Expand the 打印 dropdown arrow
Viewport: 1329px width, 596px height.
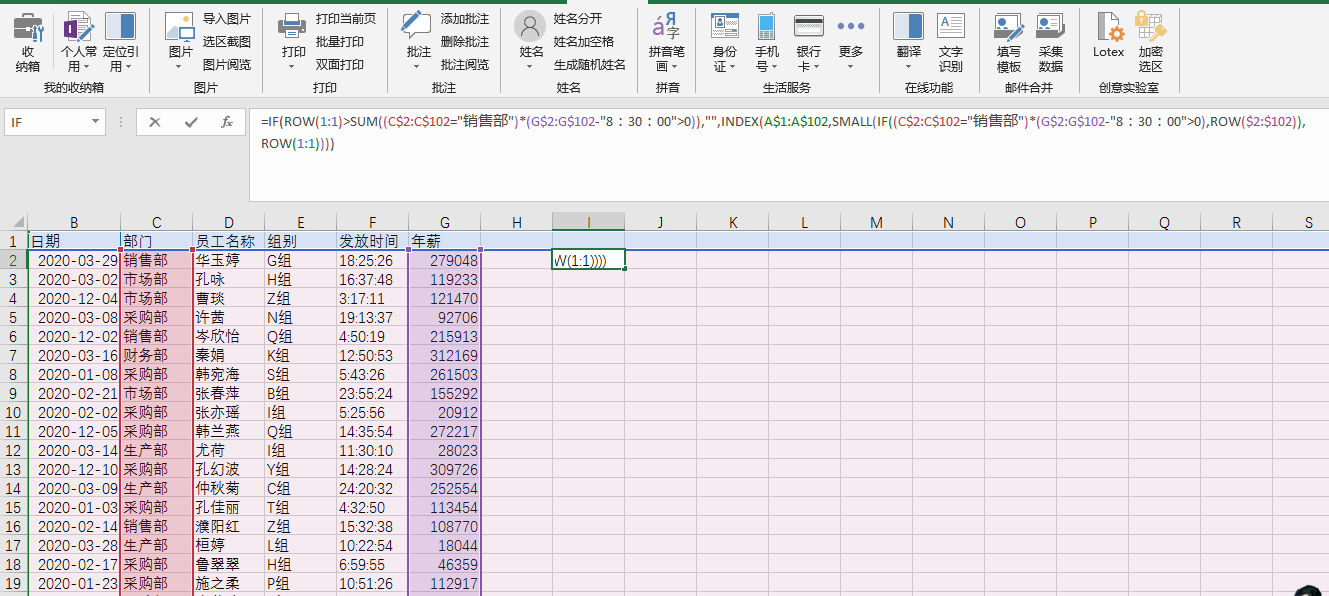(x=293, y=68)
